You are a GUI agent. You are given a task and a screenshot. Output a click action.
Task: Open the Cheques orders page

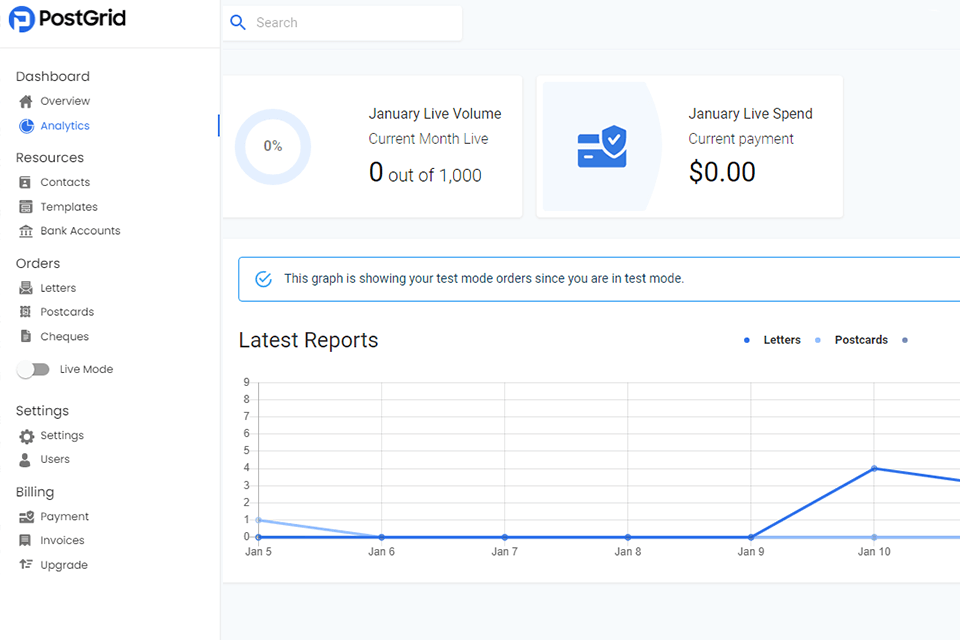[64, 337]
